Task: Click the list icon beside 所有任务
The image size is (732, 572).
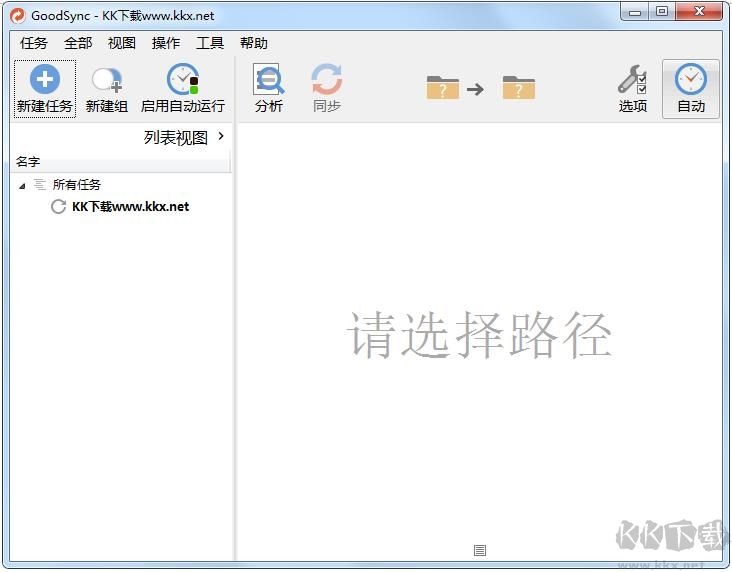Action: (40, 184)
